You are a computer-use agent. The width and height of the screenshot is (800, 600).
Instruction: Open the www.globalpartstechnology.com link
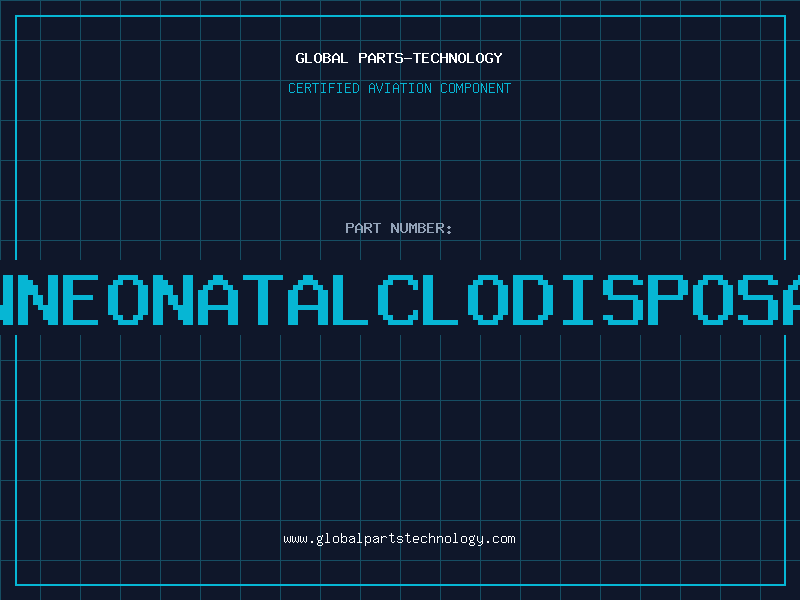(399, 539)
